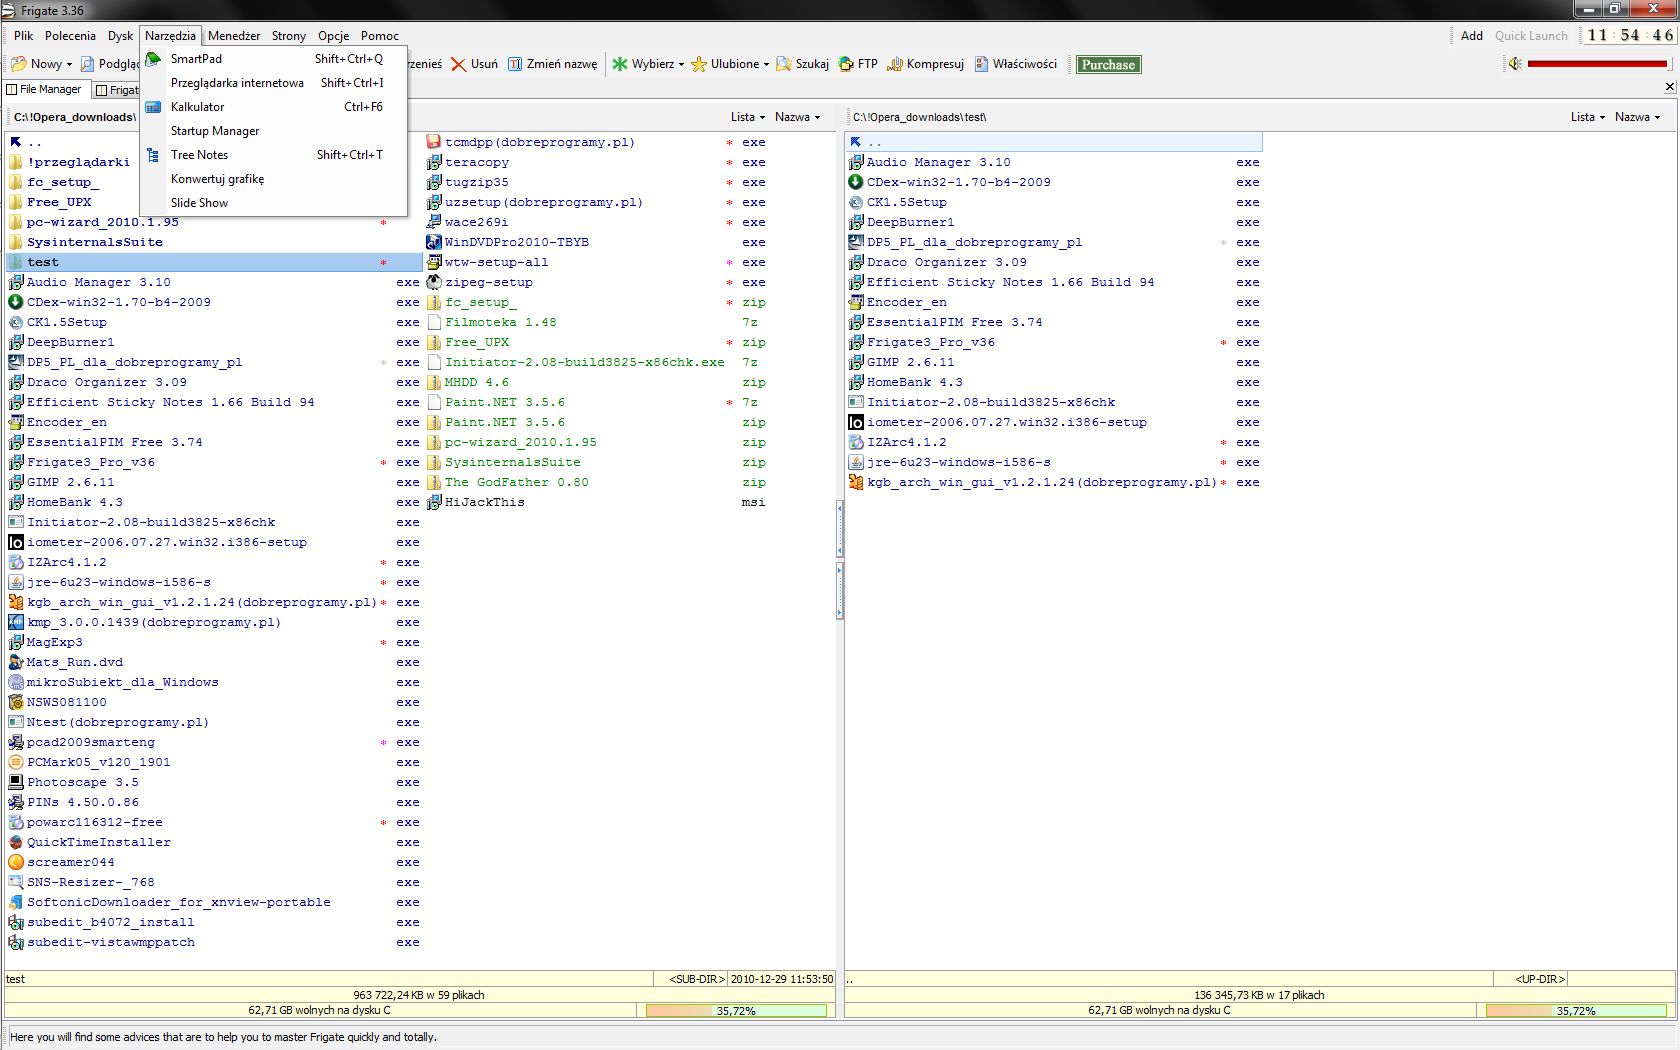Open the Opcje menu
This screenshot has height=1050, width=1680.
(x=334, y=35)
